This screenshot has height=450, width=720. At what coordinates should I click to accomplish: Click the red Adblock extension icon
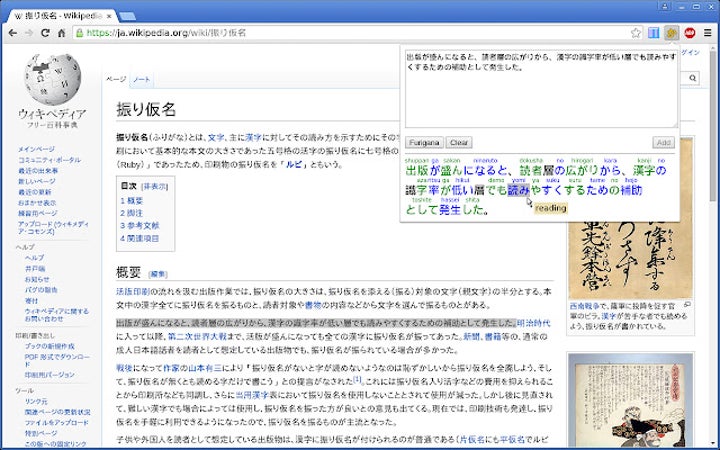pyautogui.click(x=690, y=32)
